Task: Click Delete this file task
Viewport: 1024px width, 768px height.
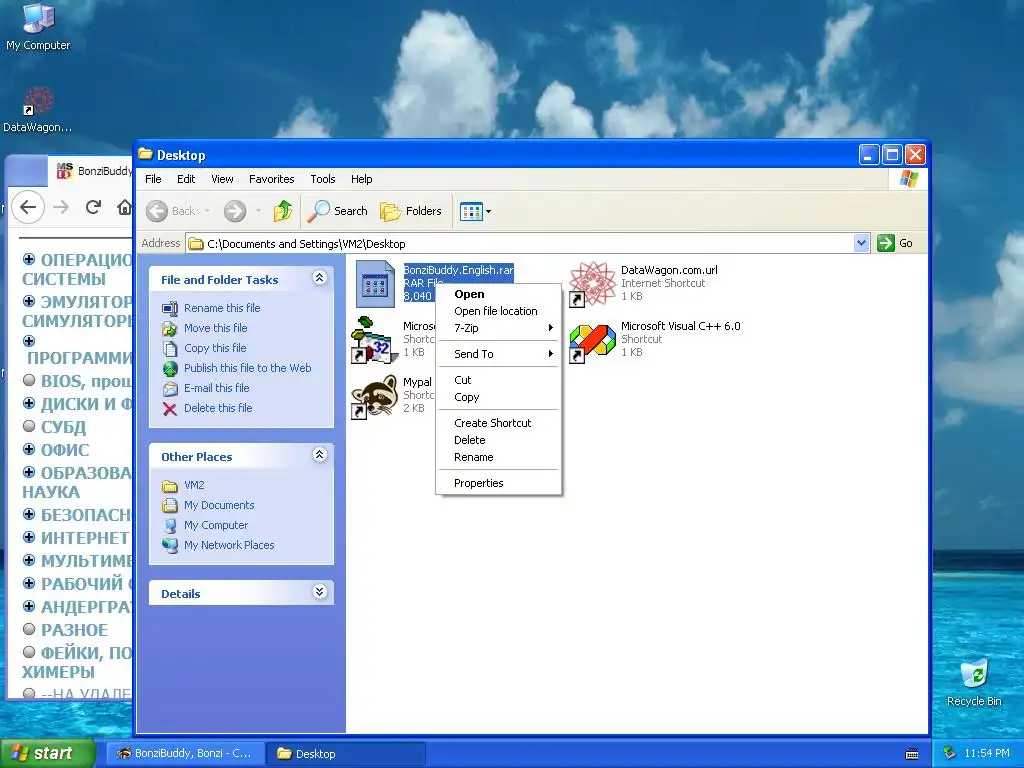Action: click(218, 408)
